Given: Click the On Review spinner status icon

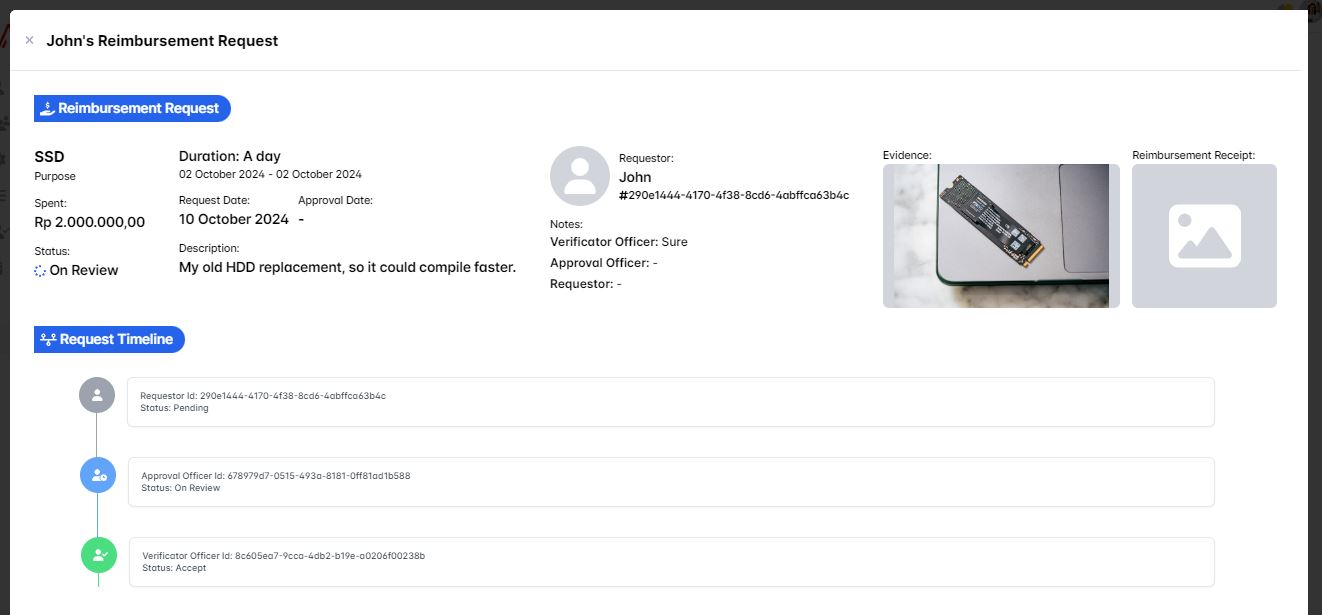Looking at the screenshot, I should tap(40, 271).
